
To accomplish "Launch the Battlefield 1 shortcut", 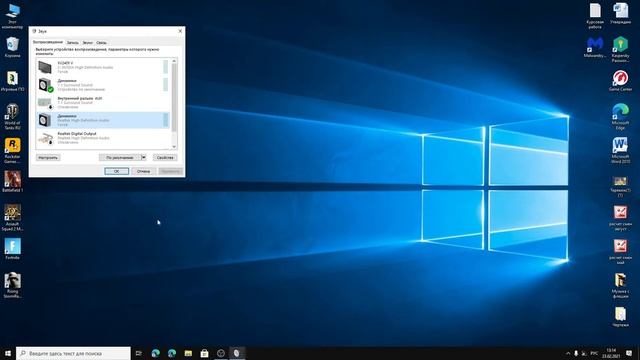I will [x=12, y=182].
